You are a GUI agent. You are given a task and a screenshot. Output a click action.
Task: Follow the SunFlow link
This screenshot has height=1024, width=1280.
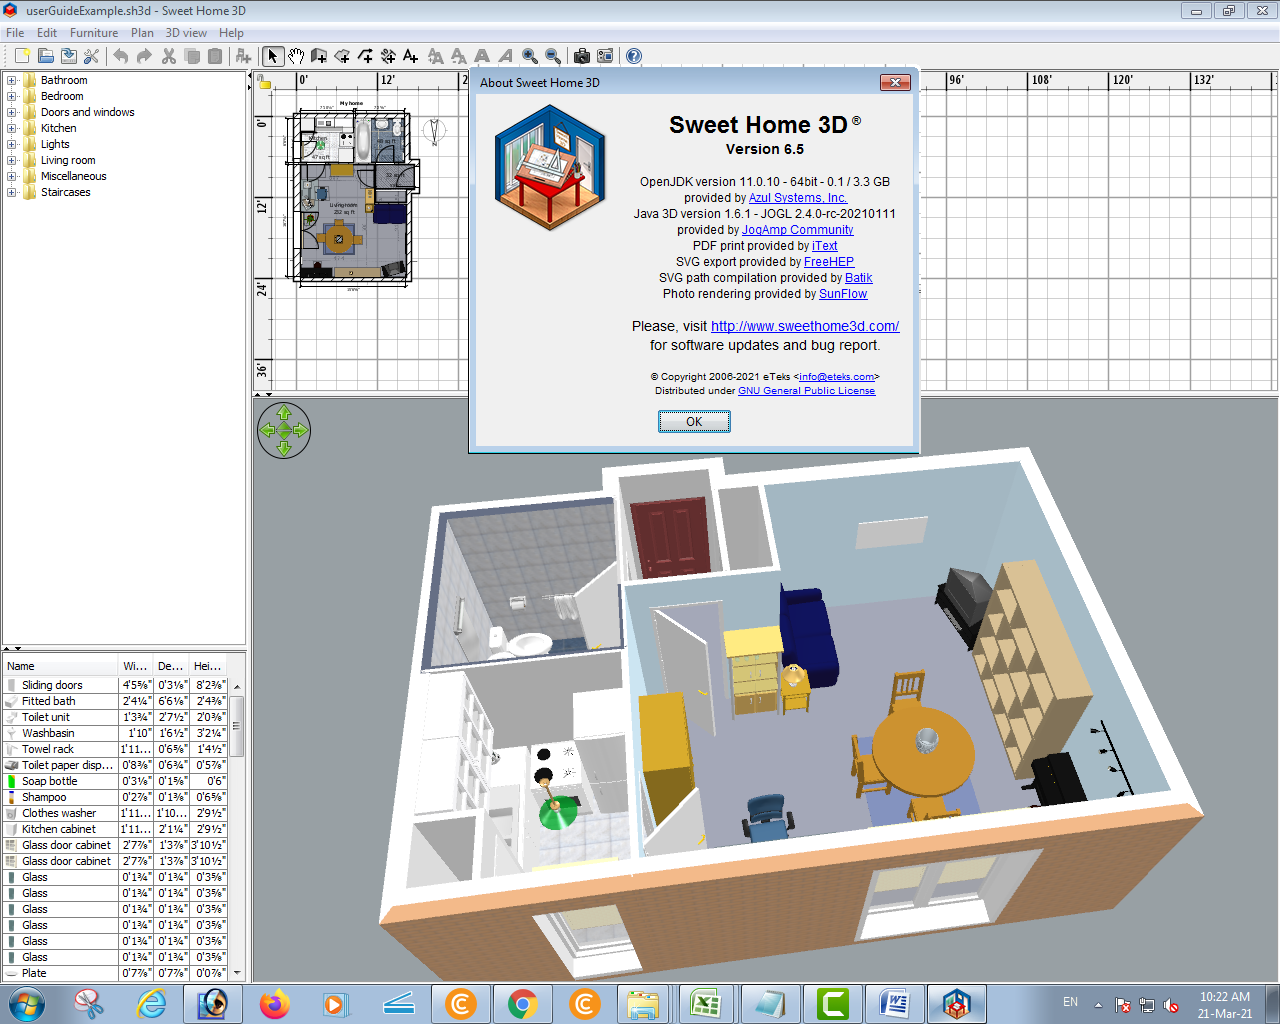click(x=843, y=294)
